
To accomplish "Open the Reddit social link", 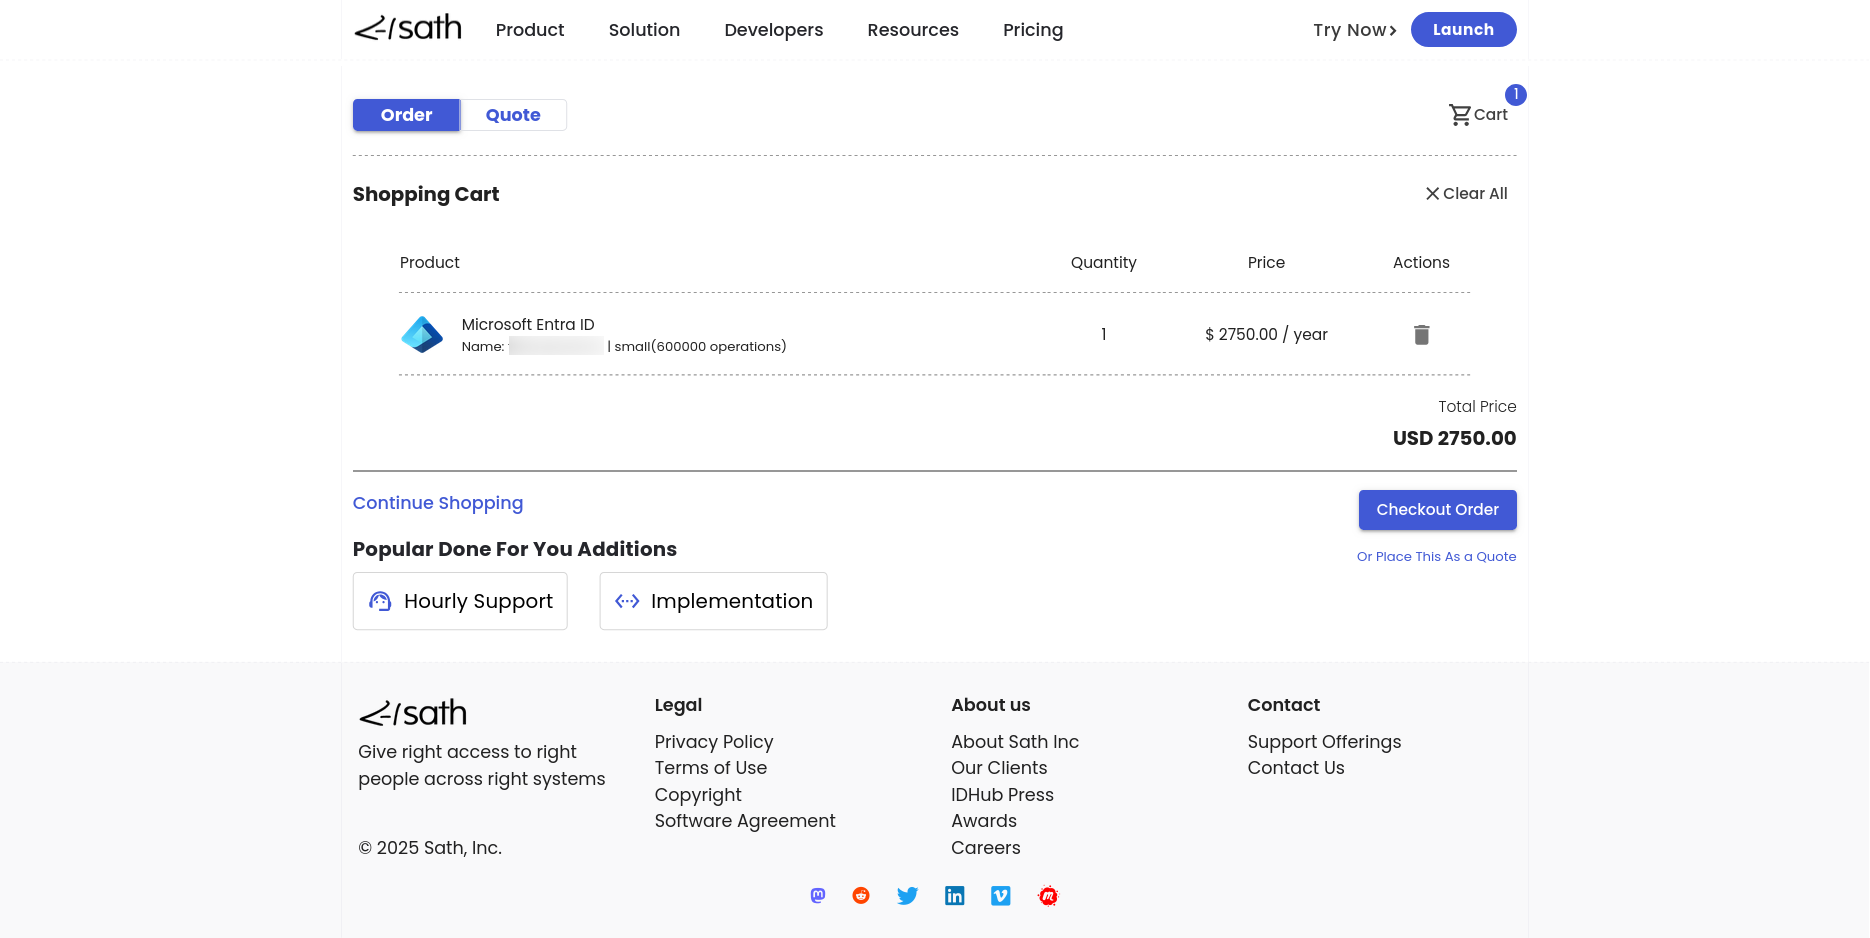I will [x=861, y=896].
